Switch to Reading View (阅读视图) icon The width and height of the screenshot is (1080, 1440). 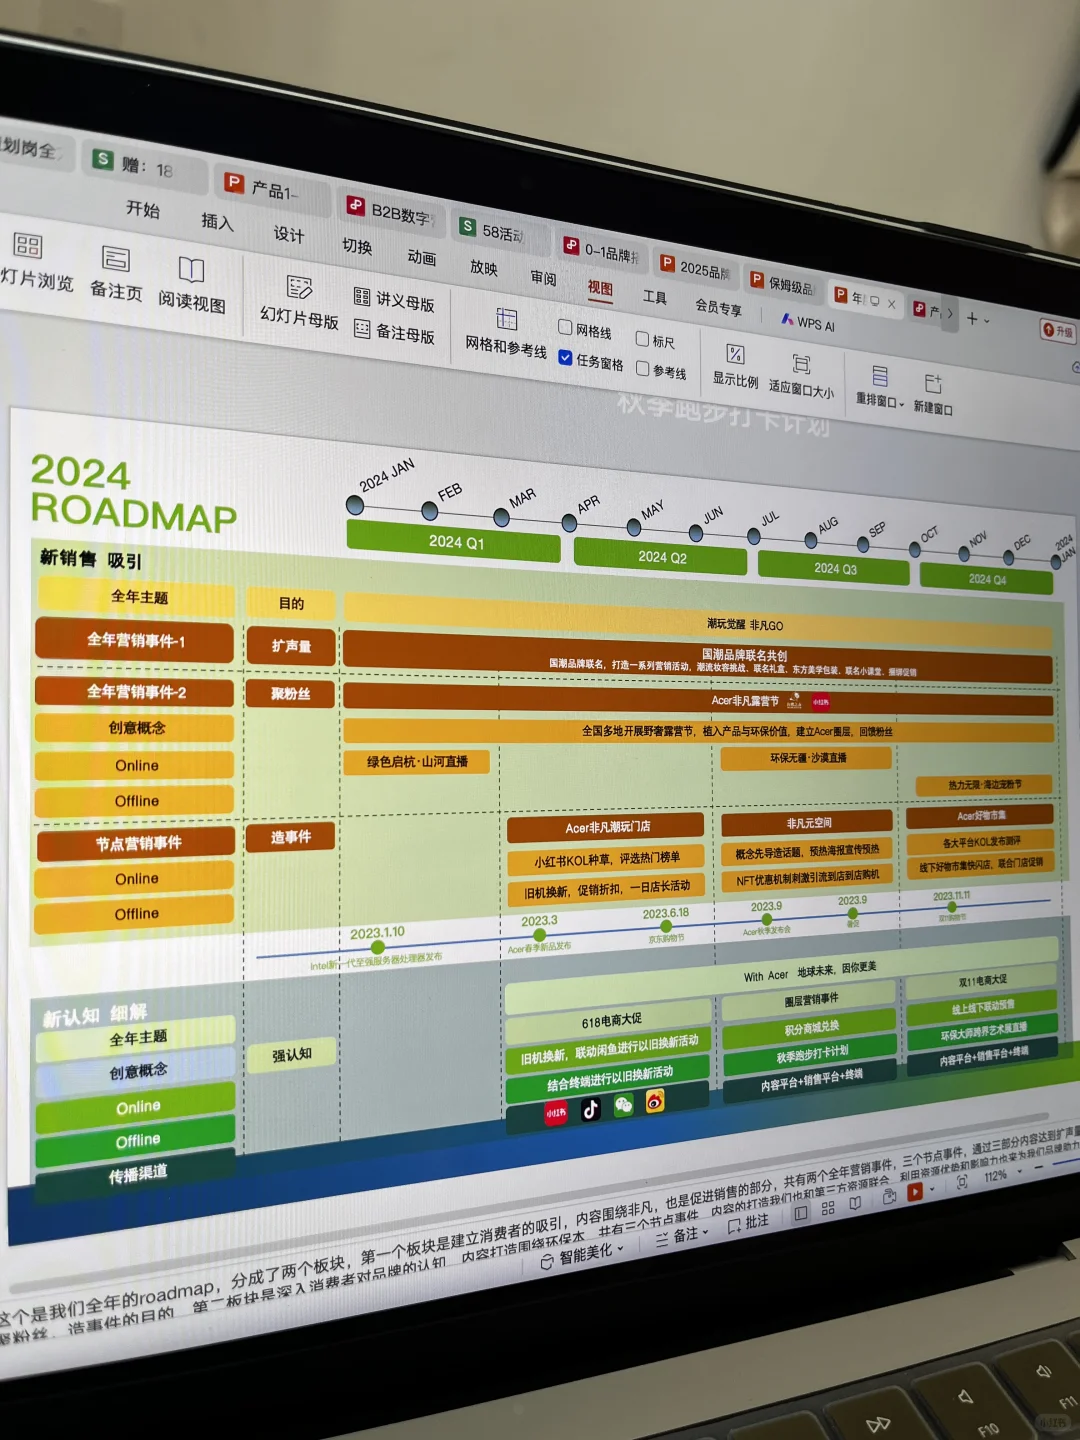tap(191, 270)
